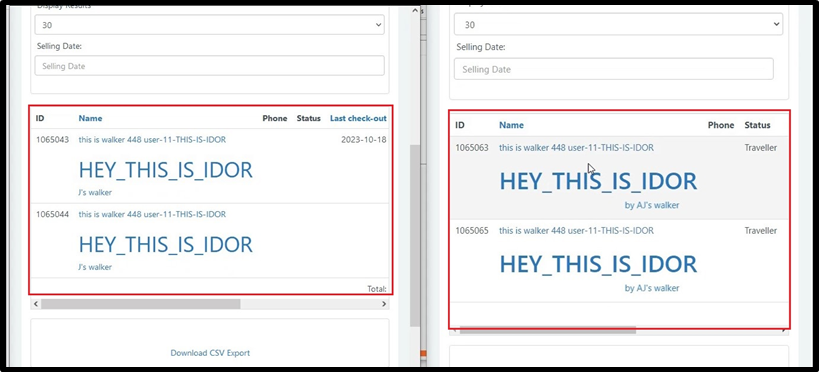The image size is (819, 372).
Task: Click Status column header in left table
Action: click(x=309, y=118)
